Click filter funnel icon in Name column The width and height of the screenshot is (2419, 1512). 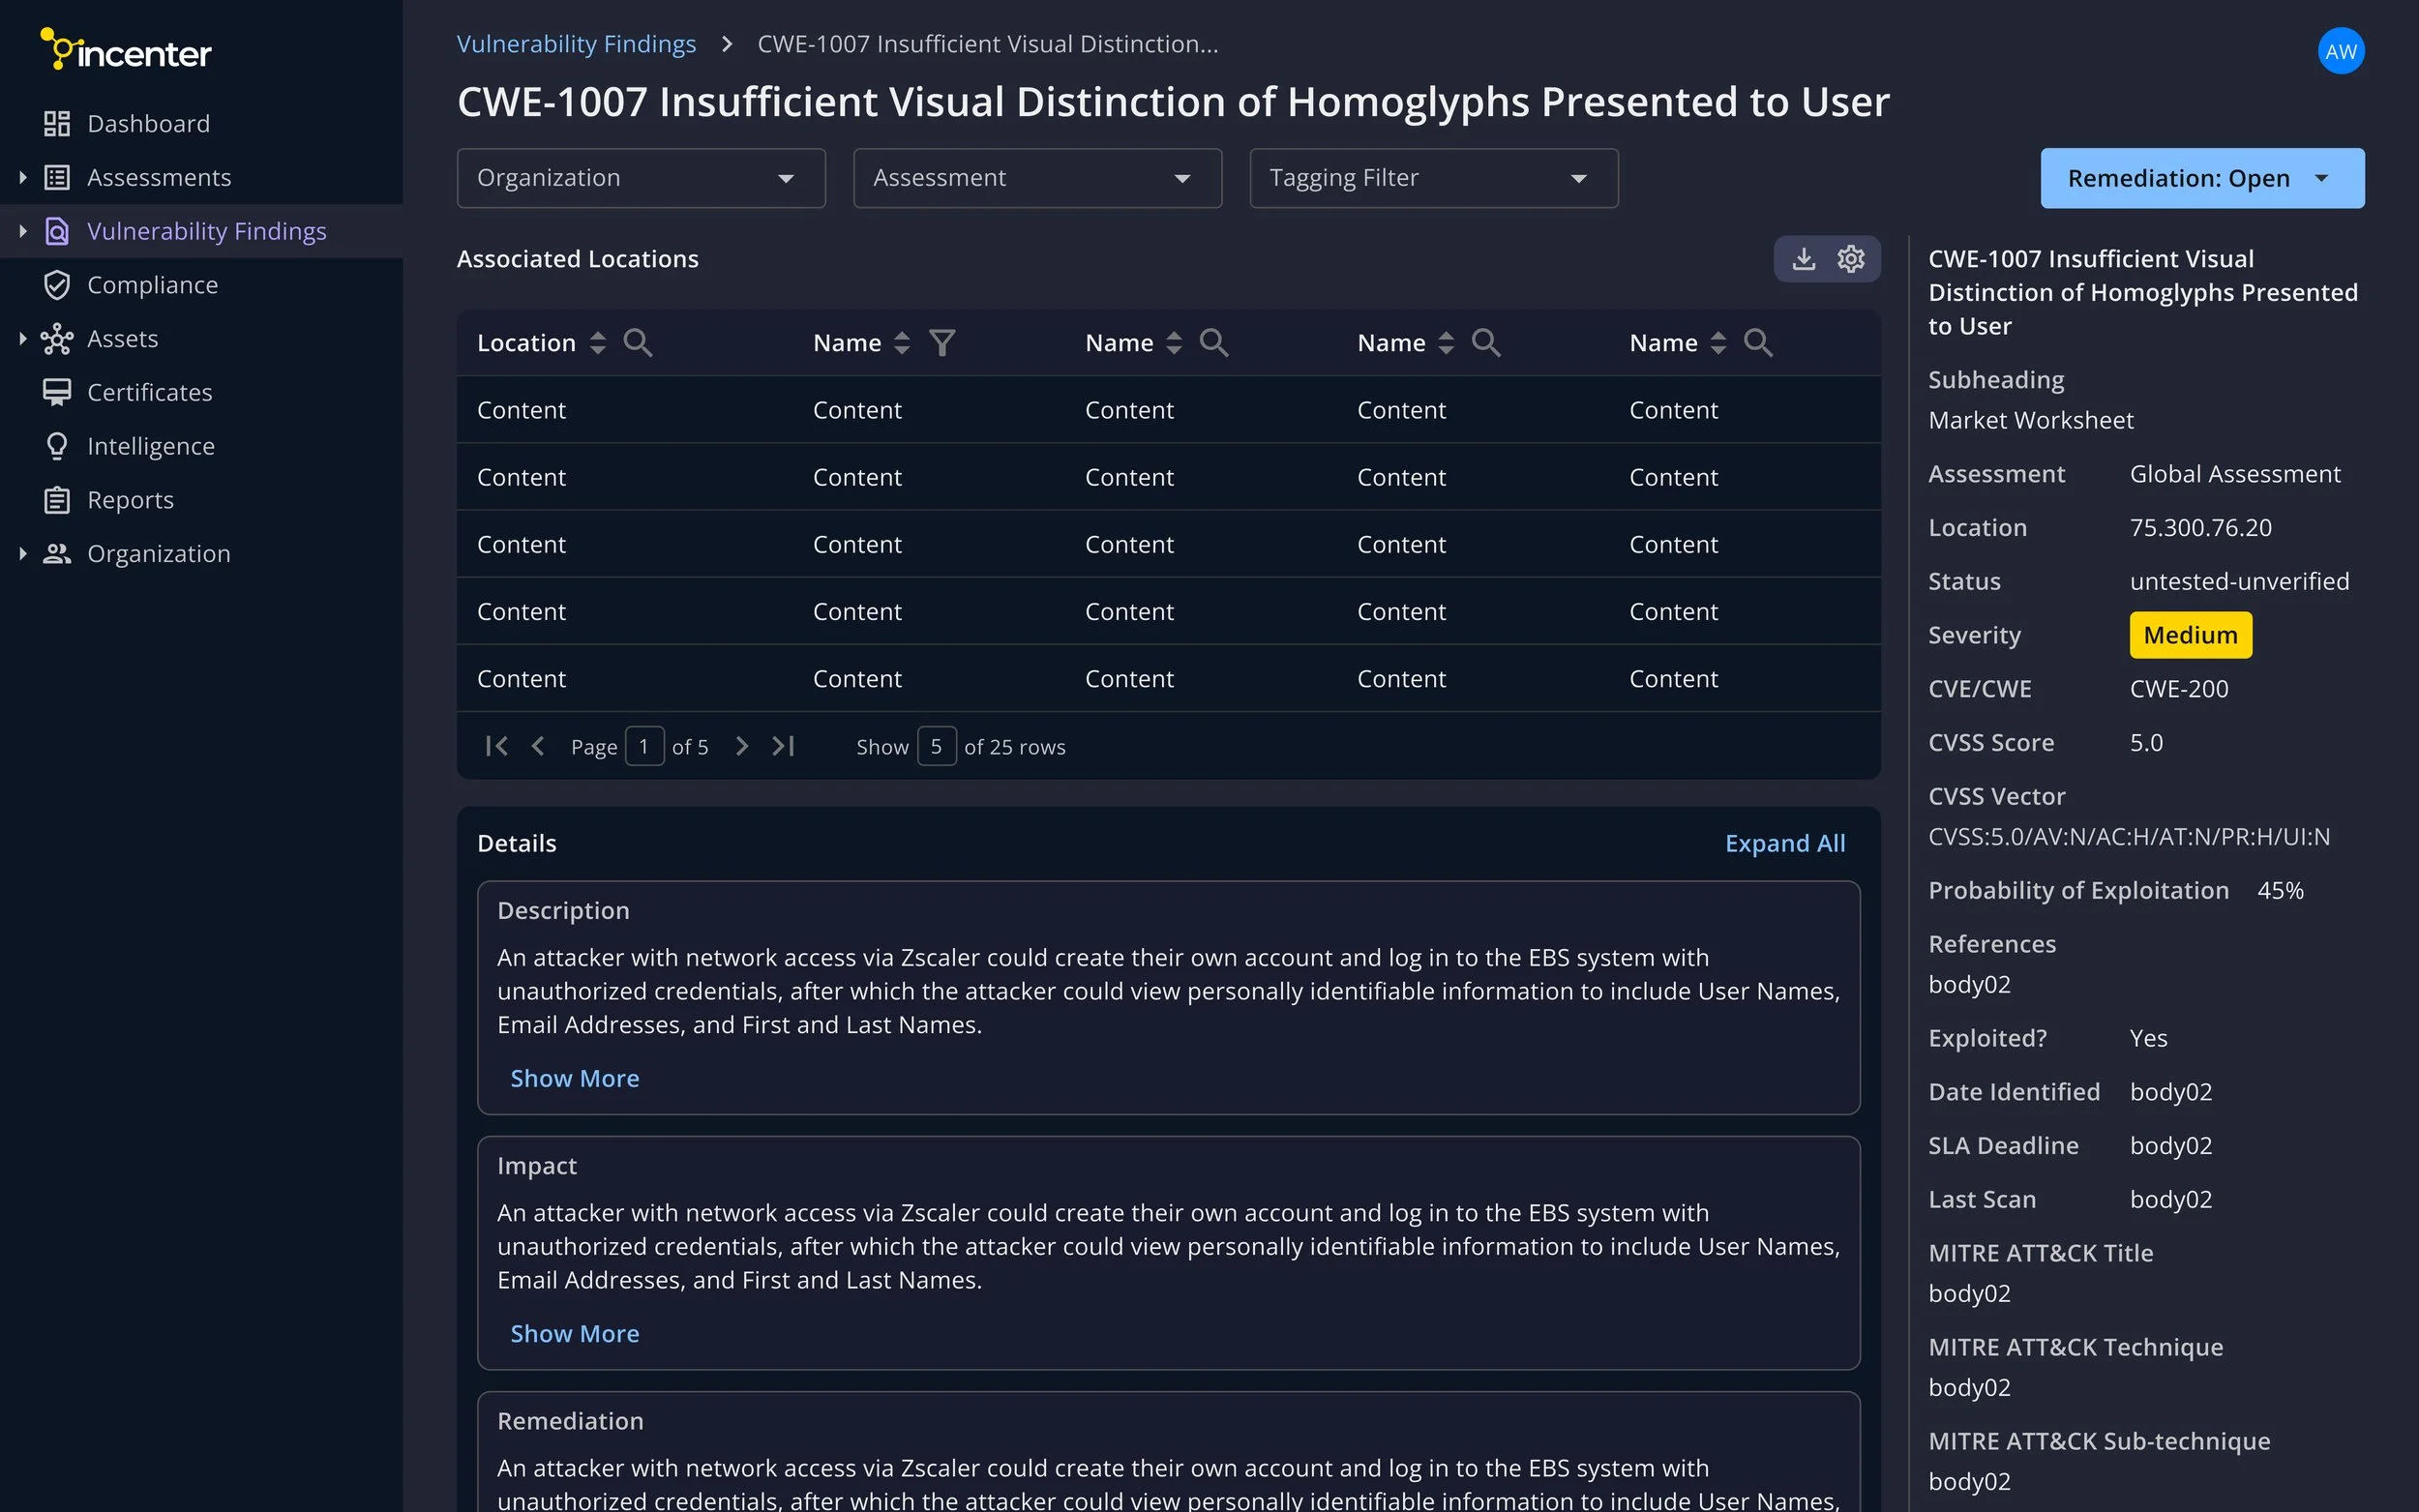click(x=941, y=343)
